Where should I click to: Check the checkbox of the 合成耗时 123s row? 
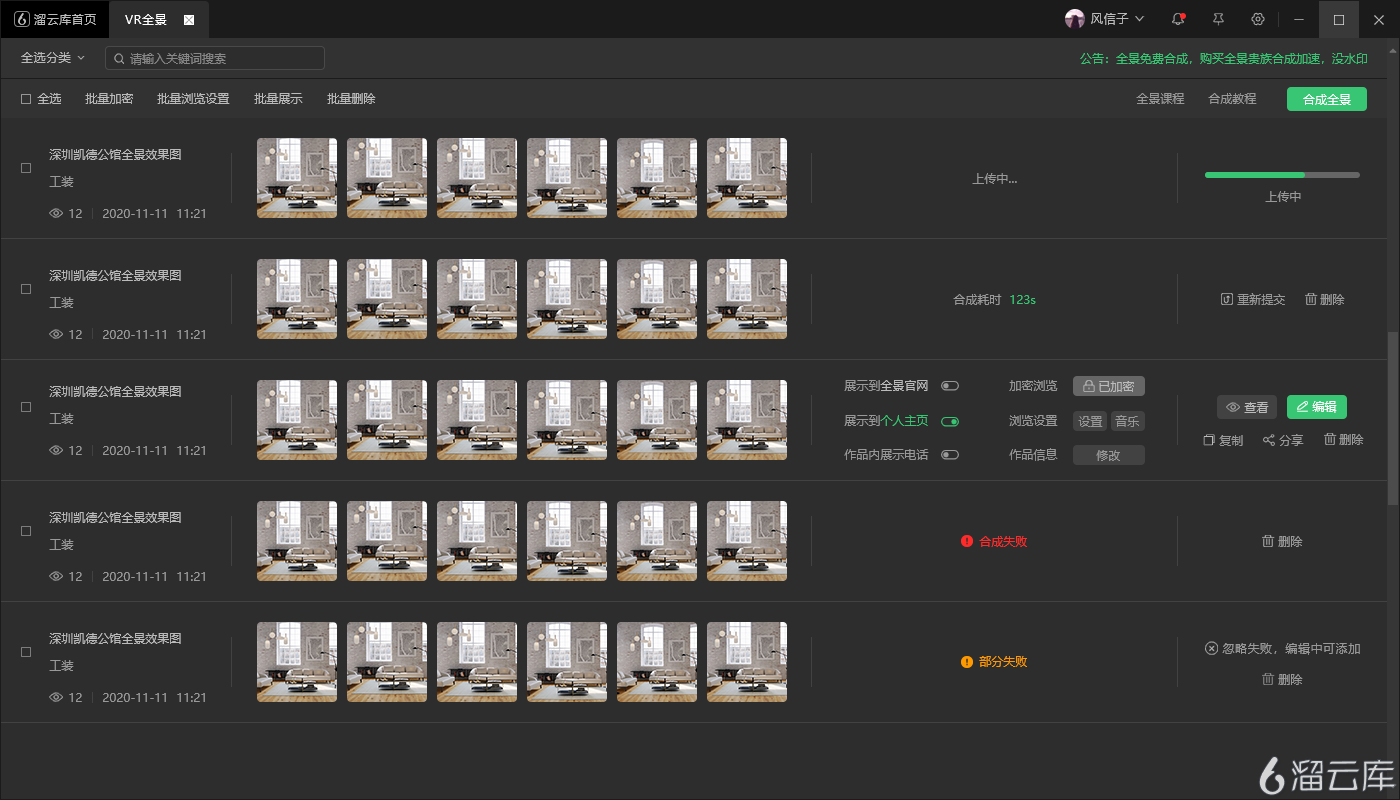coord(26,289)
